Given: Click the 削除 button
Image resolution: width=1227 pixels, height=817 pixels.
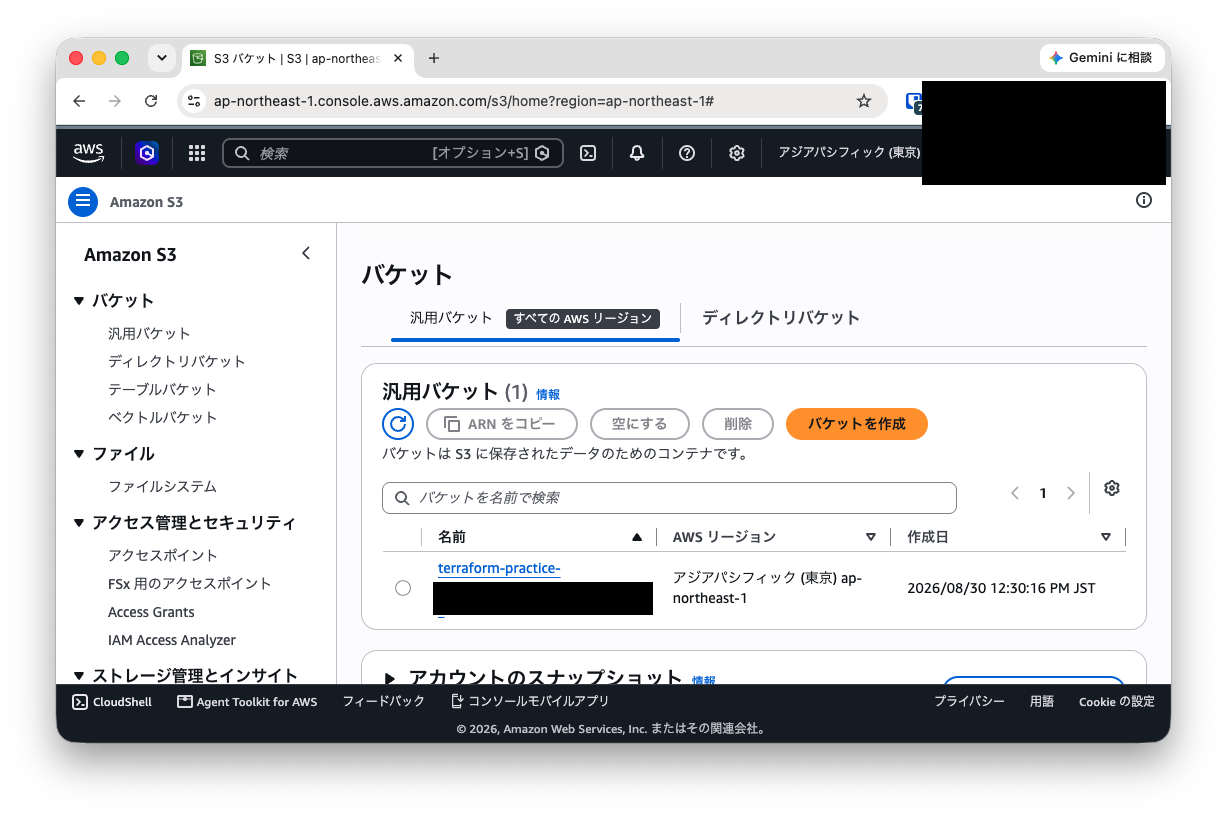Looking at the screenshot, I should (x=738, y=424).
